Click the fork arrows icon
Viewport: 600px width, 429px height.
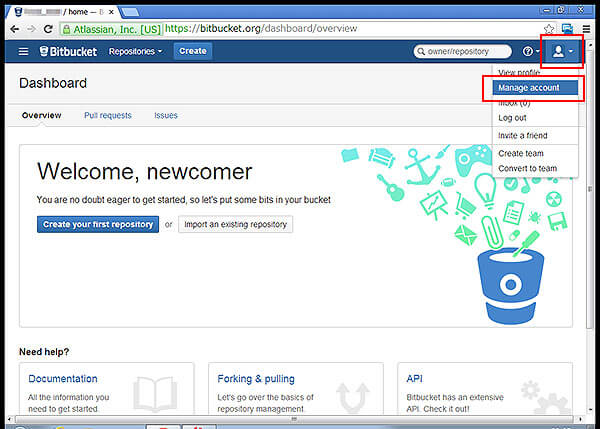click(x=353, y=398)
